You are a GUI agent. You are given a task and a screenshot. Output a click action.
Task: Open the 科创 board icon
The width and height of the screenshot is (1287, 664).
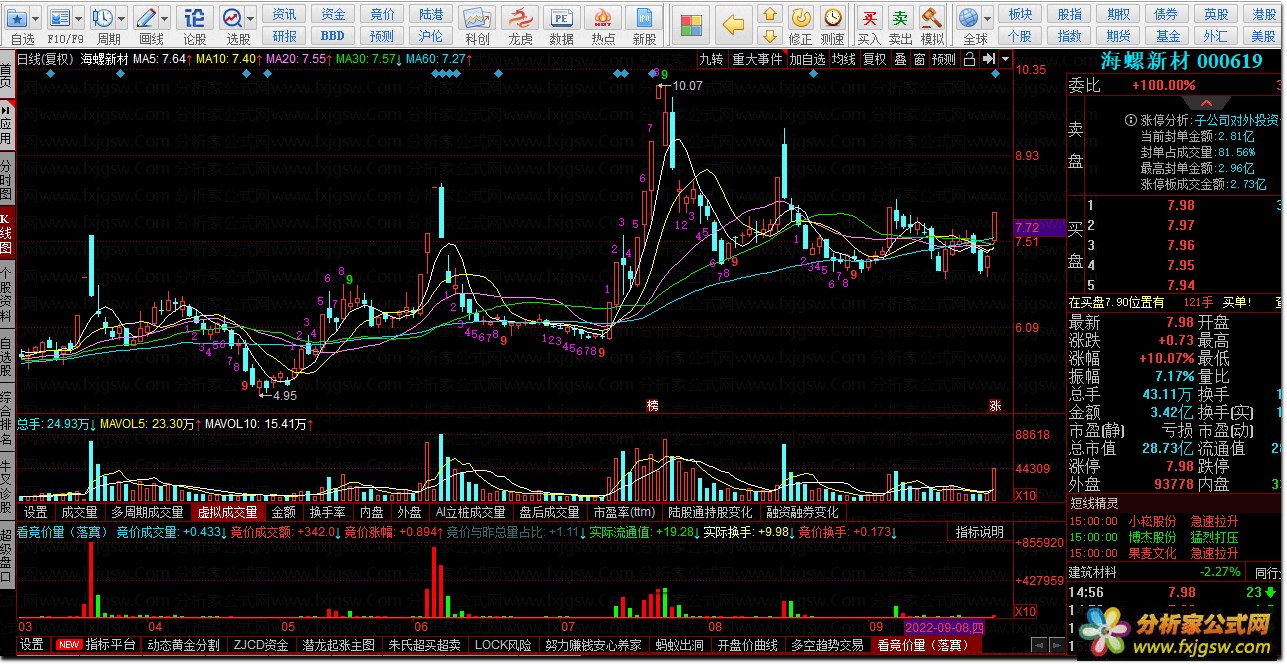coord(478,19)
